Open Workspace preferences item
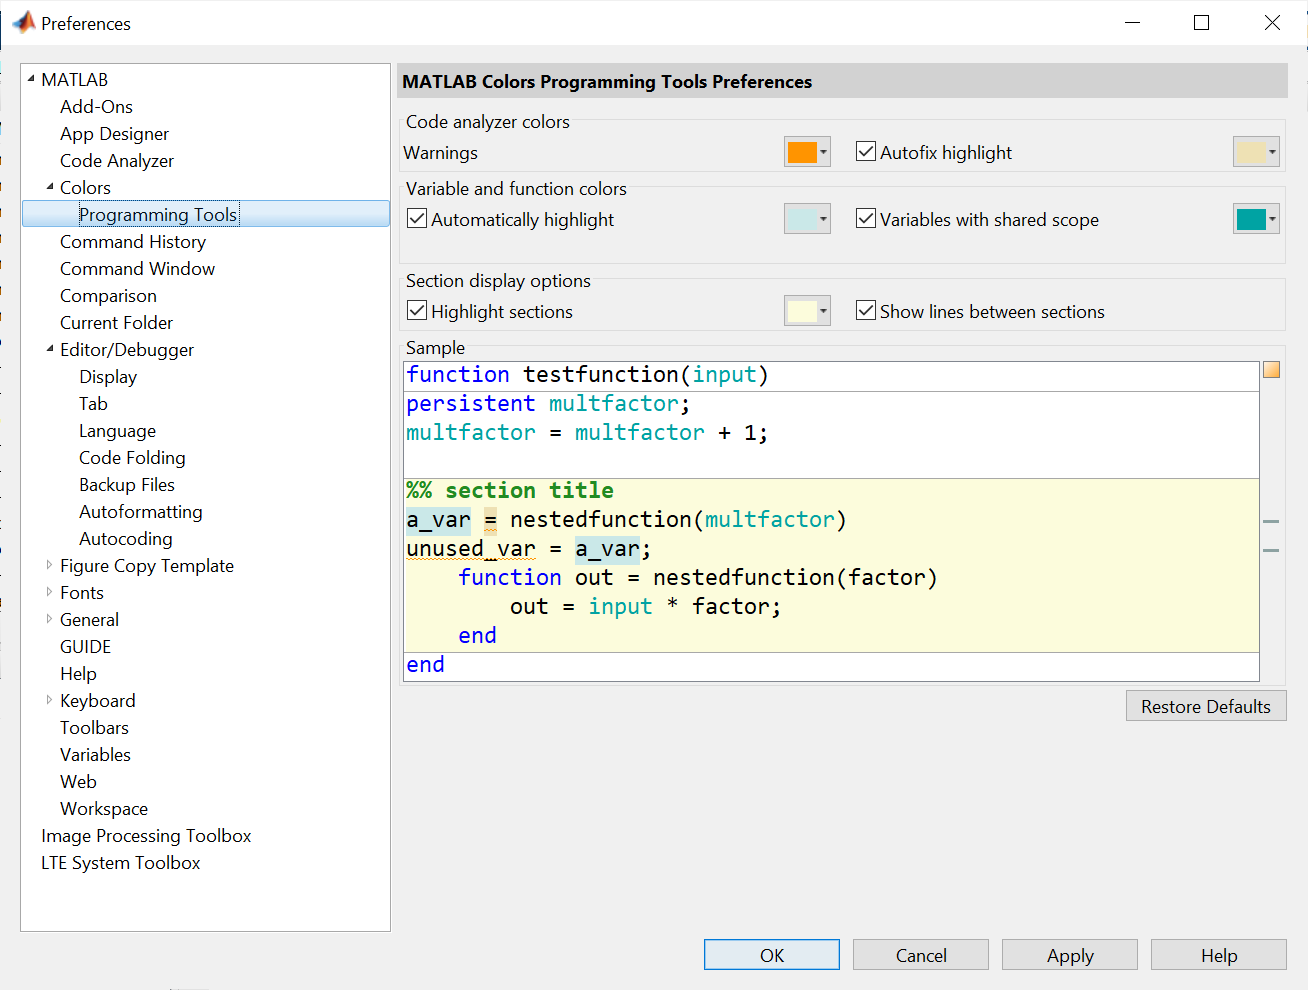 click(104, 808)
